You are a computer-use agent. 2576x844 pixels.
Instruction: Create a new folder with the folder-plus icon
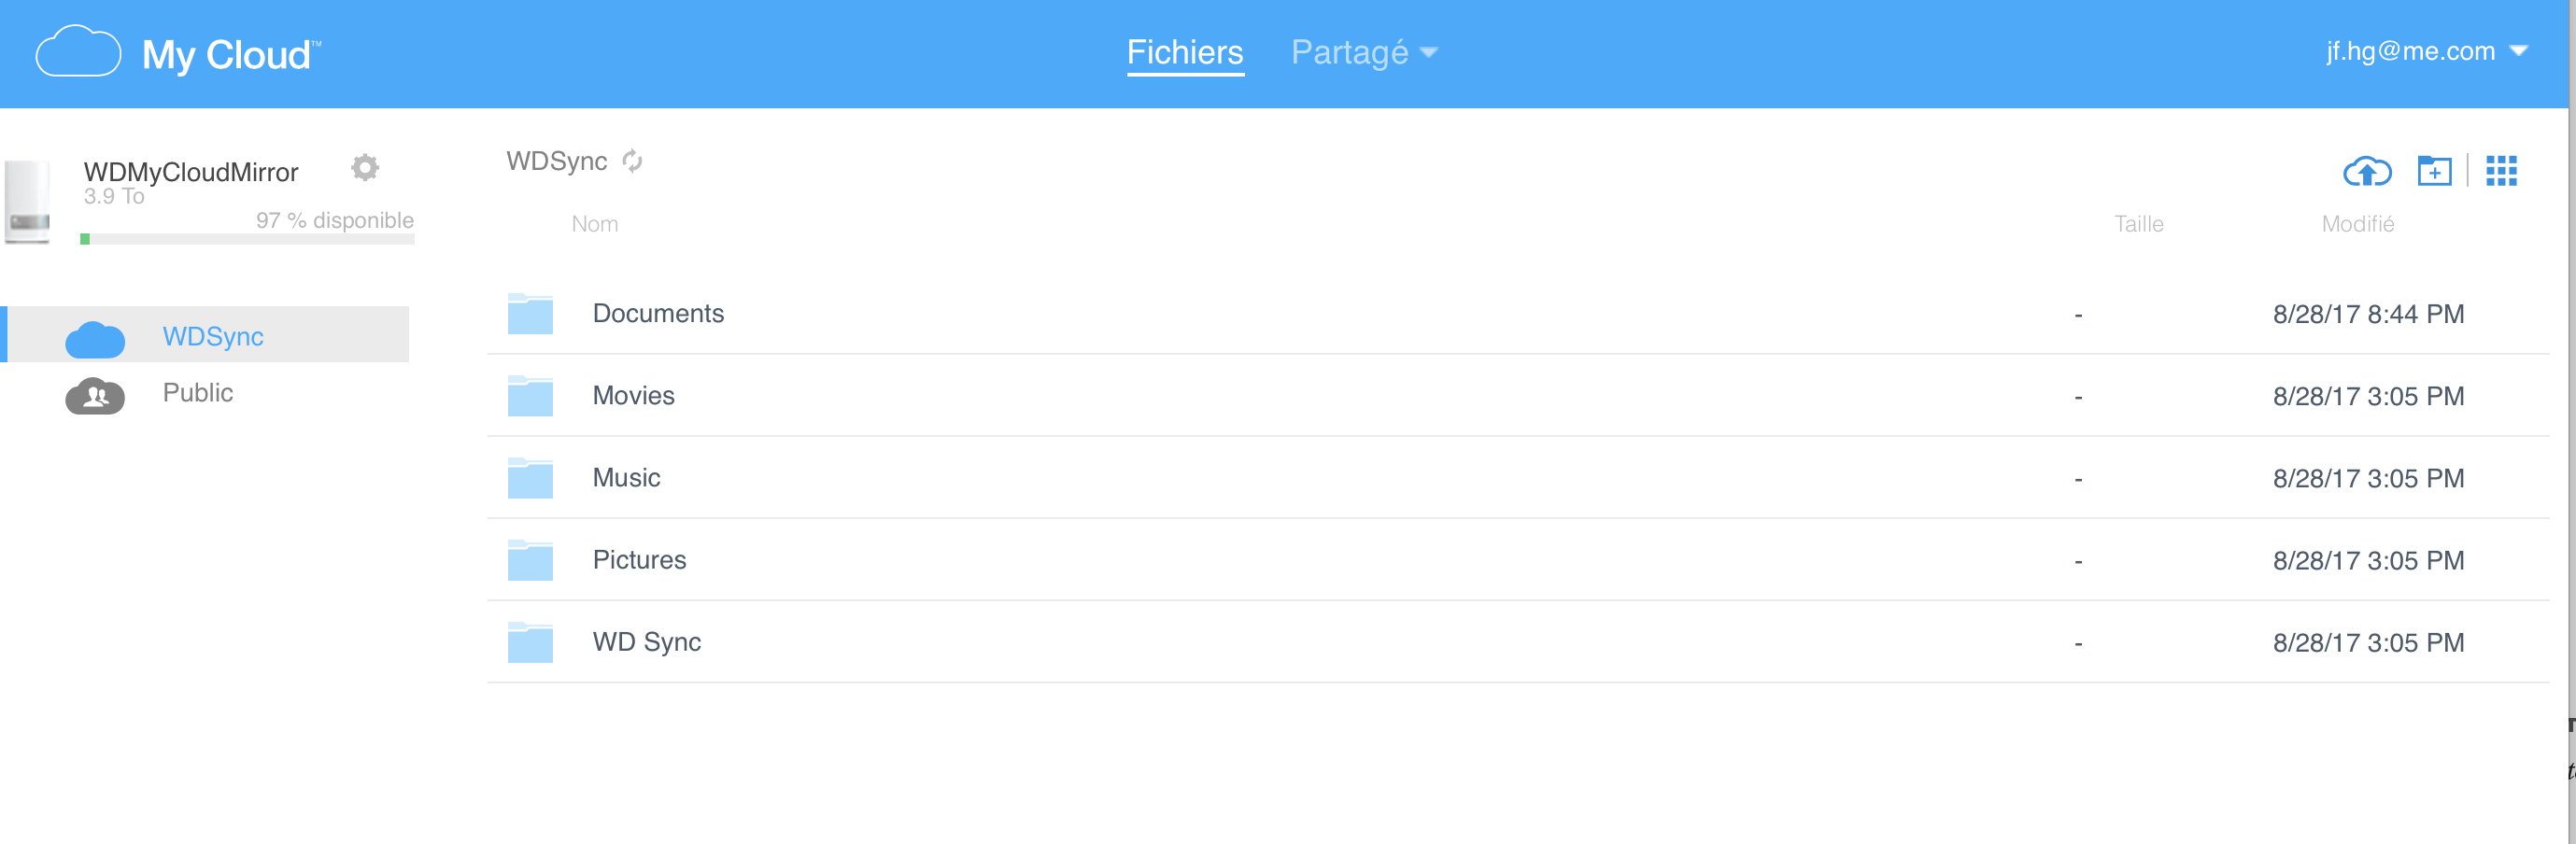coord(2433,171)
